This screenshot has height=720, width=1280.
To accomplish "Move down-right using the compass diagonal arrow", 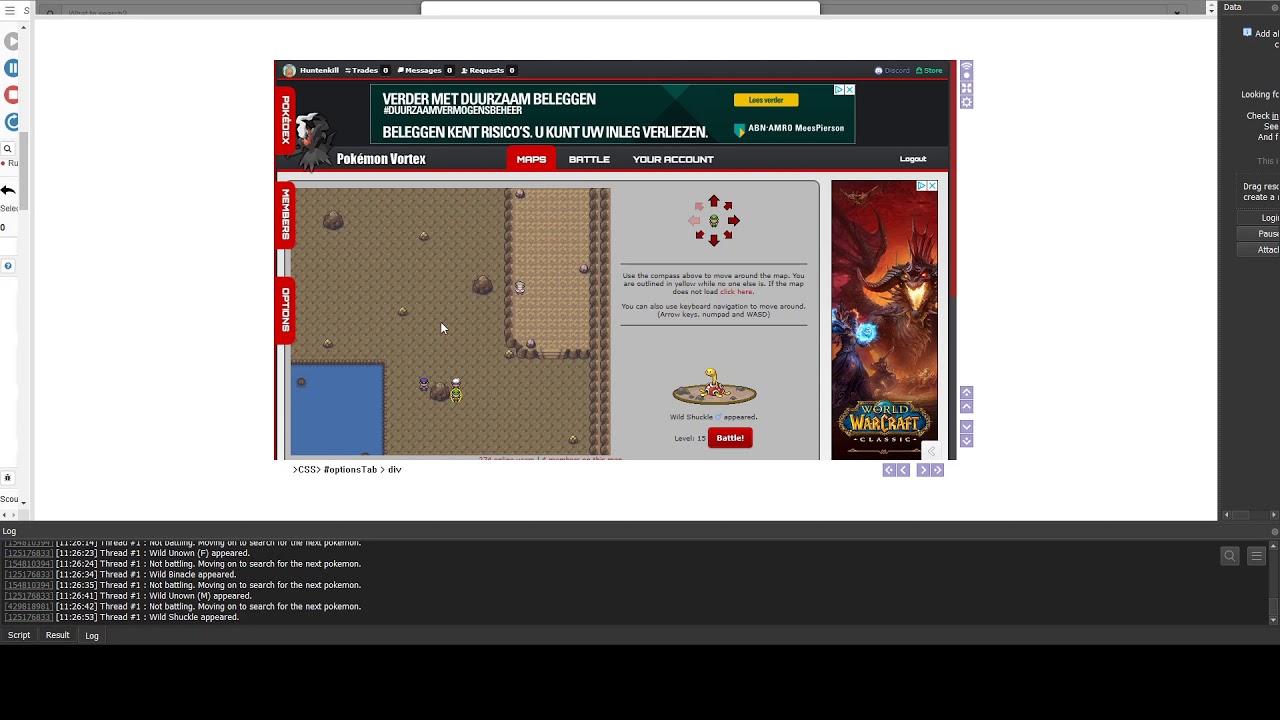I will 727,235.
